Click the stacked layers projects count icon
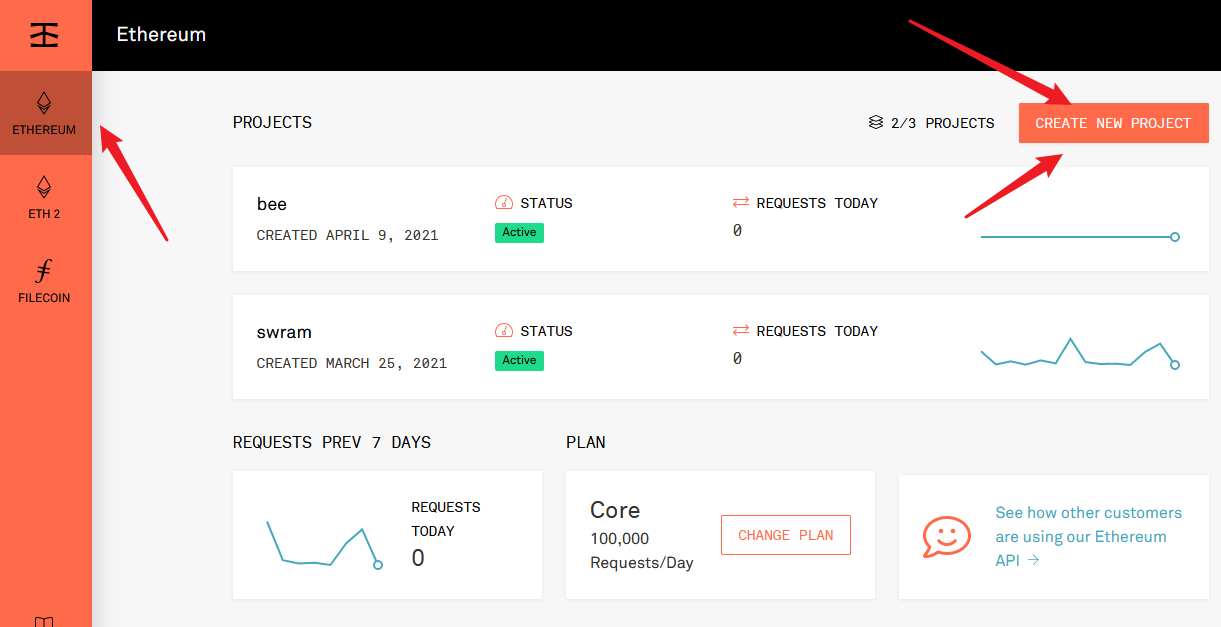 click(x=876, y=123)
